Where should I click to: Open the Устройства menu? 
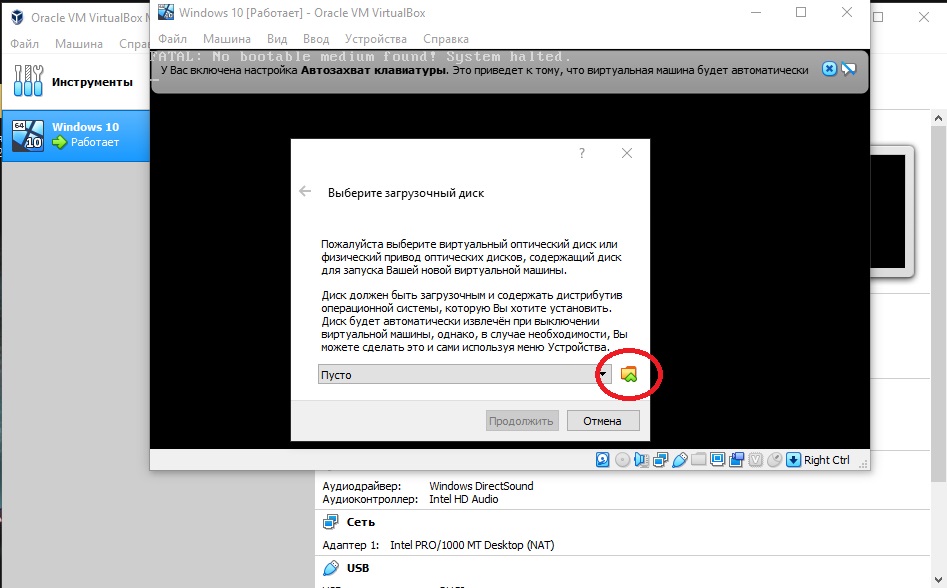[376, 39]
